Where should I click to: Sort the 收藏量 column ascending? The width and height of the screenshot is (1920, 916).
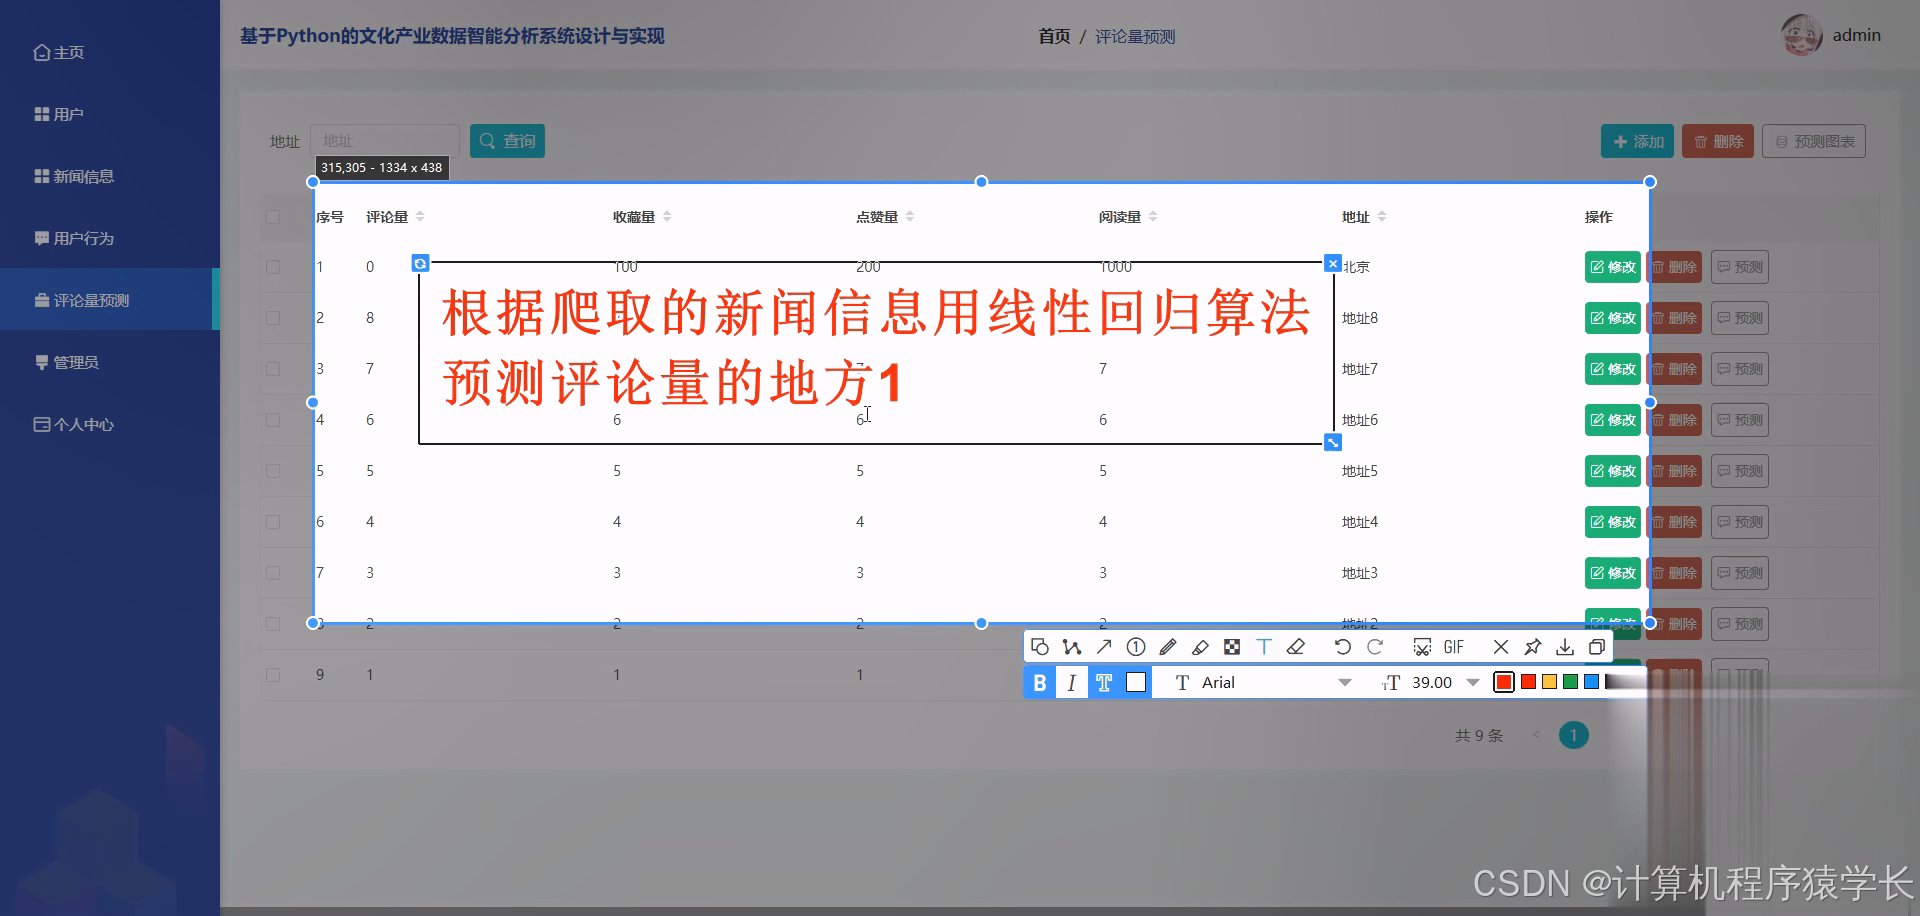[x=668, y=211]
